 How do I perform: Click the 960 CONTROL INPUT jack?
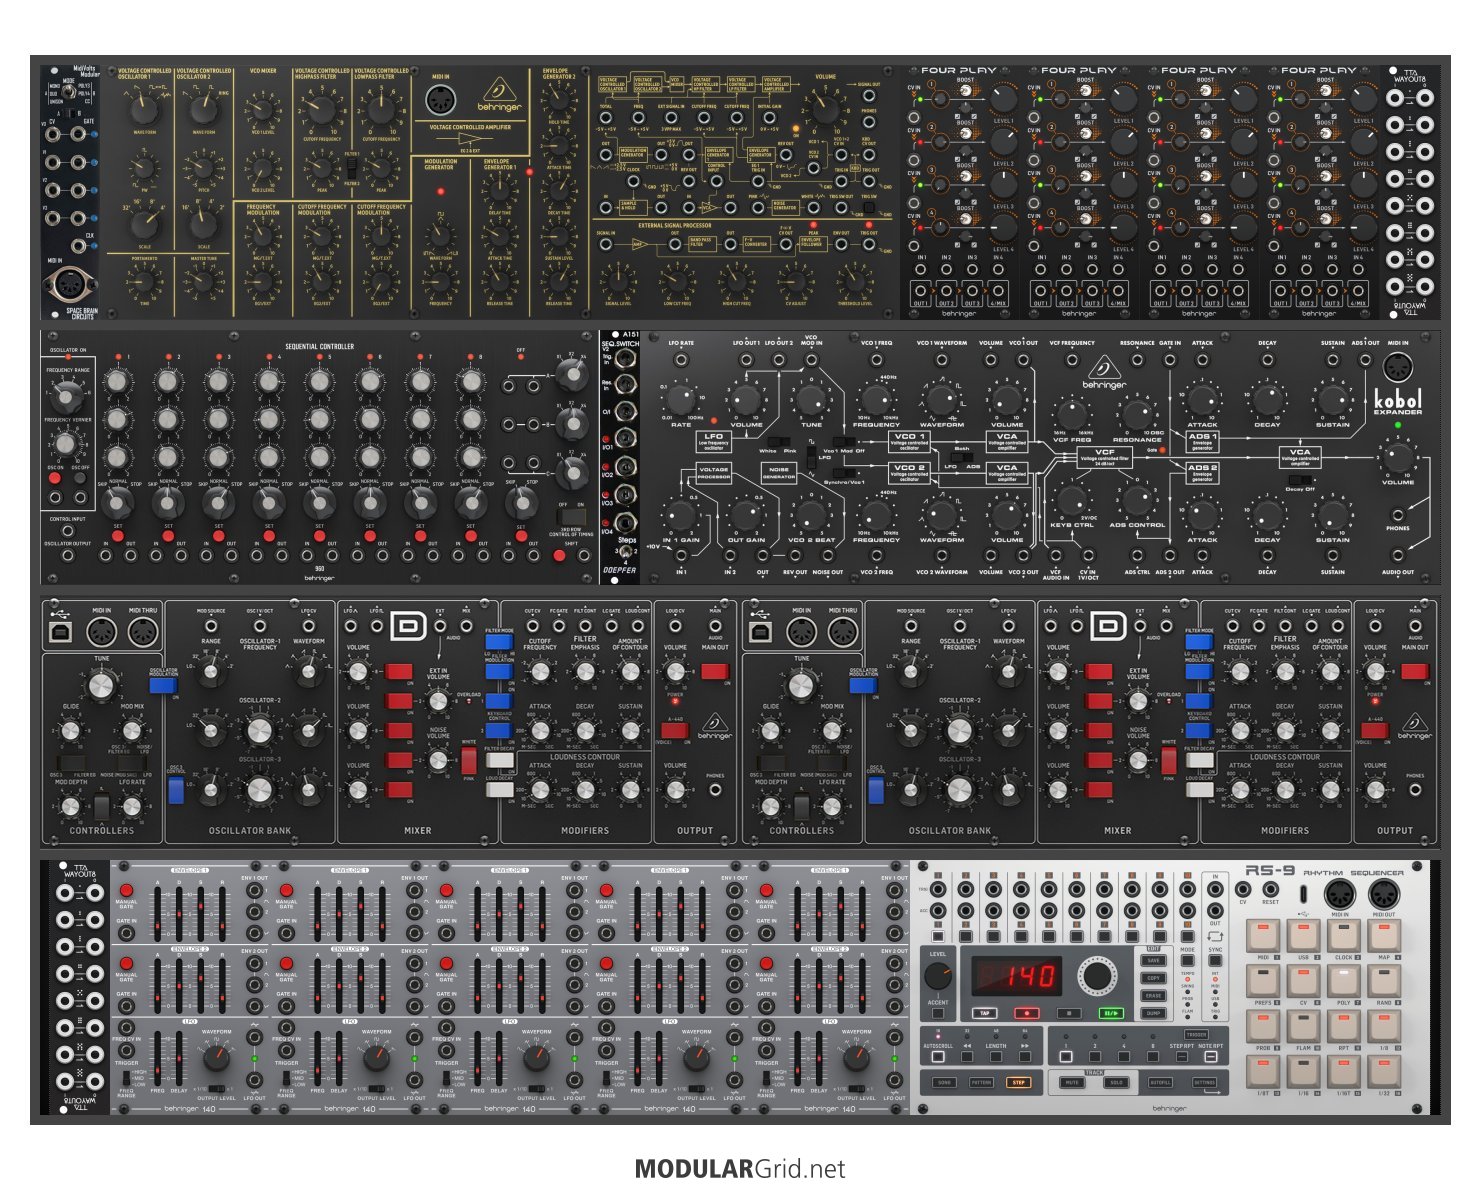(68, 530)
